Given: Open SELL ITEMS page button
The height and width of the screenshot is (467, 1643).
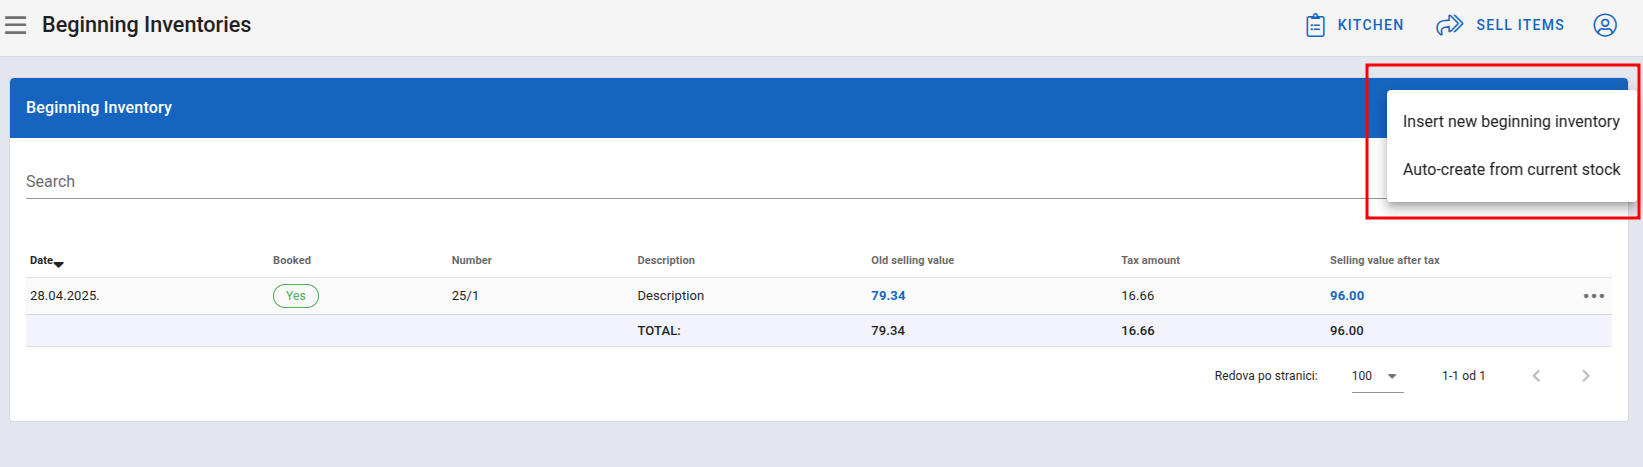Looking at the screenshot, I should pos(1500,25).
